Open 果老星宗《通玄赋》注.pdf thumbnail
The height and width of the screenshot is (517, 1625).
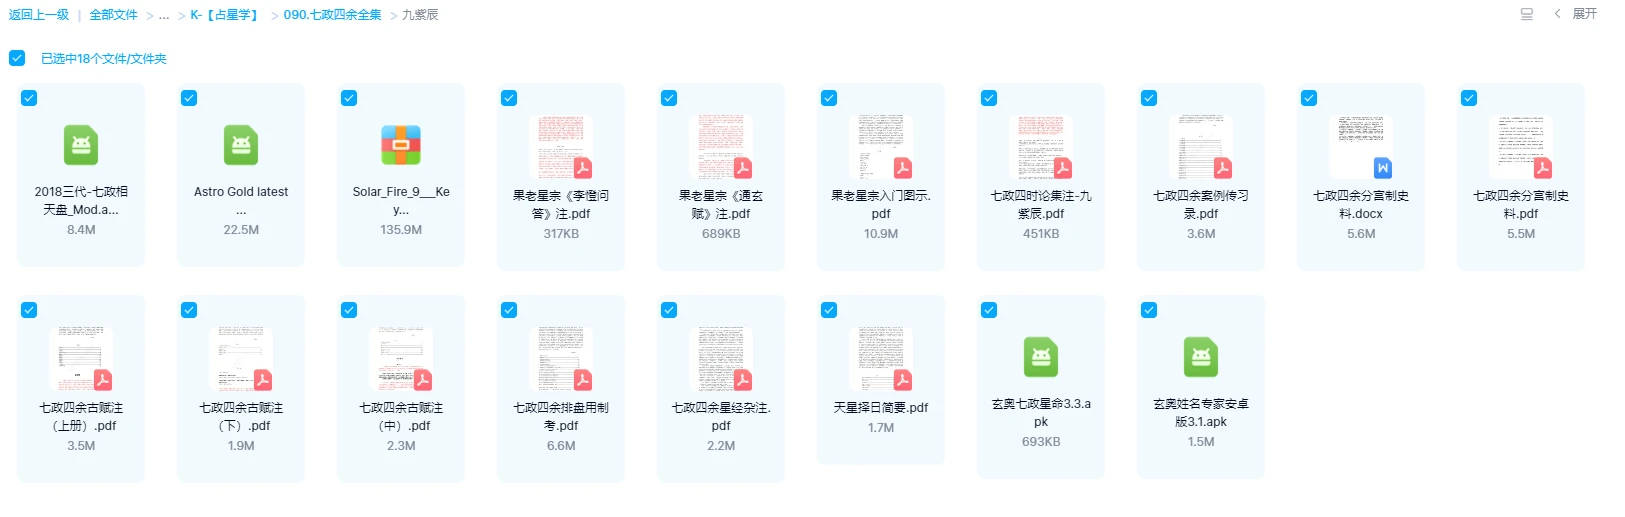click(721, 147)
